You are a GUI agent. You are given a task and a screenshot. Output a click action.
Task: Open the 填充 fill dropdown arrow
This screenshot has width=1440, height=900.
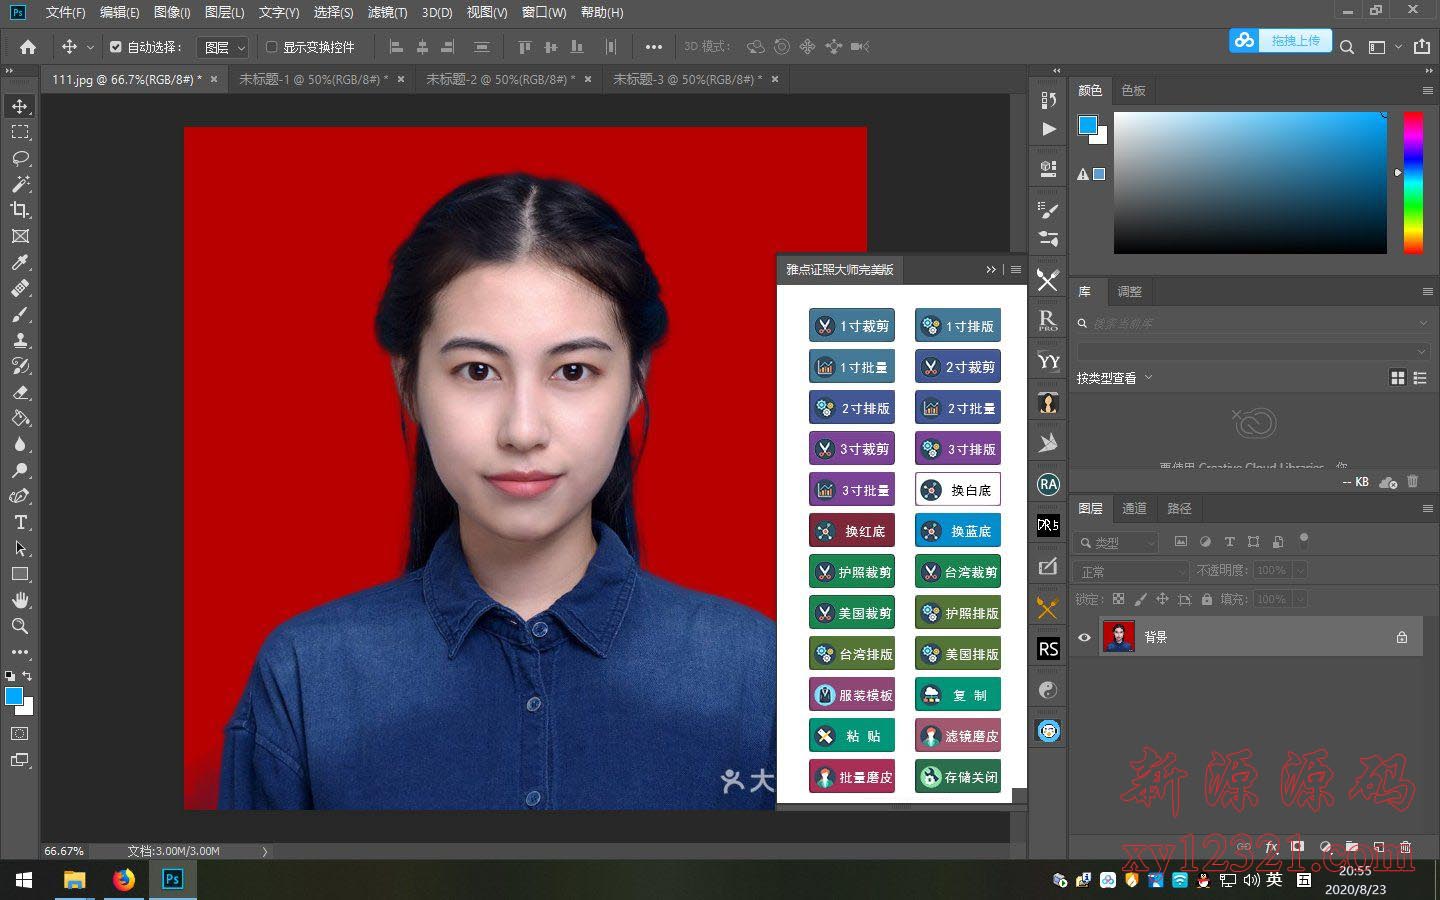1300,599
